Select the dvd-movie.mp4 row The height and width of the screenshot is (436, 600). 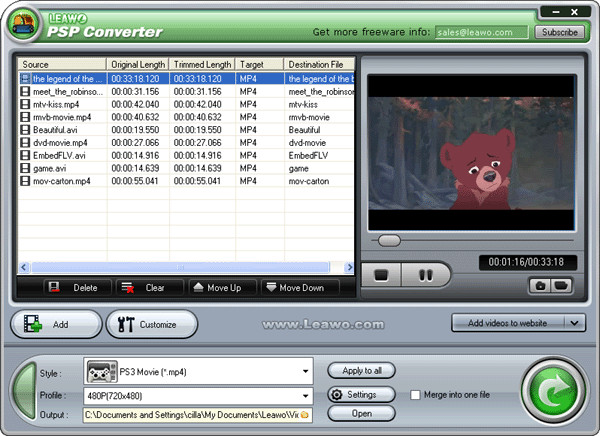(186, 142)
